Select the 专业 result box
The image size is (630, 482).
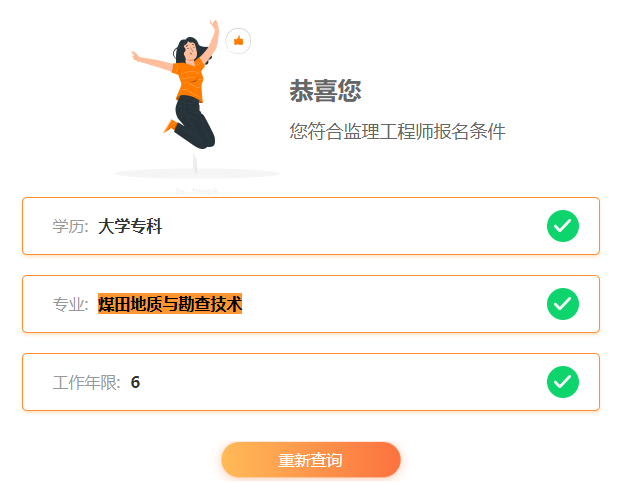point(311,304)
